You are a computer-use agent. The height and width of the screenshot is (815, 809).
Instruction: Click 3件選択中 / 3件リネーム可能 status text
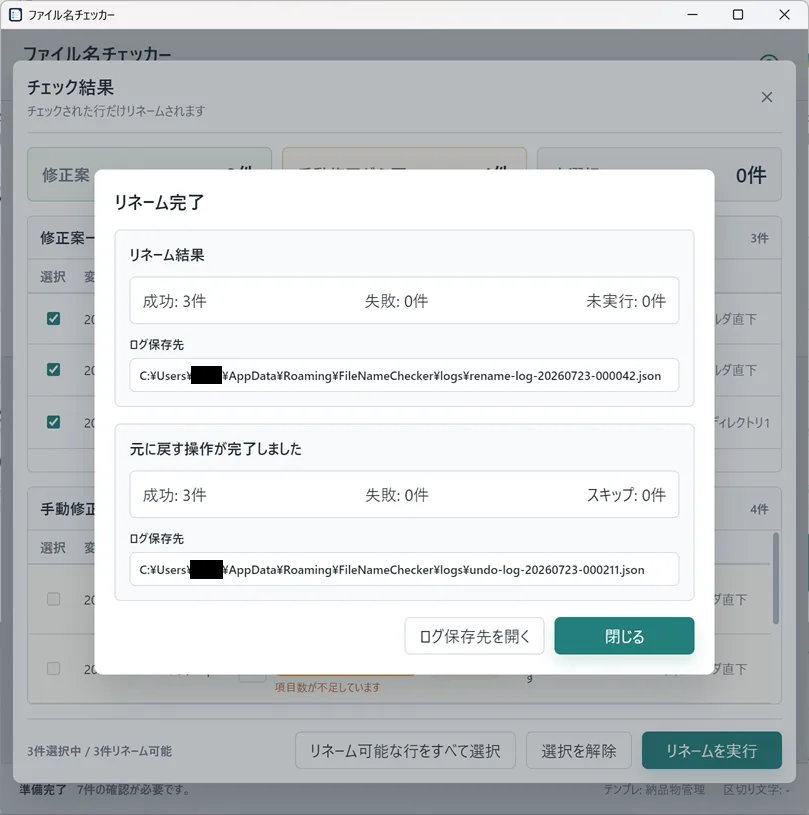coord(99,751)
